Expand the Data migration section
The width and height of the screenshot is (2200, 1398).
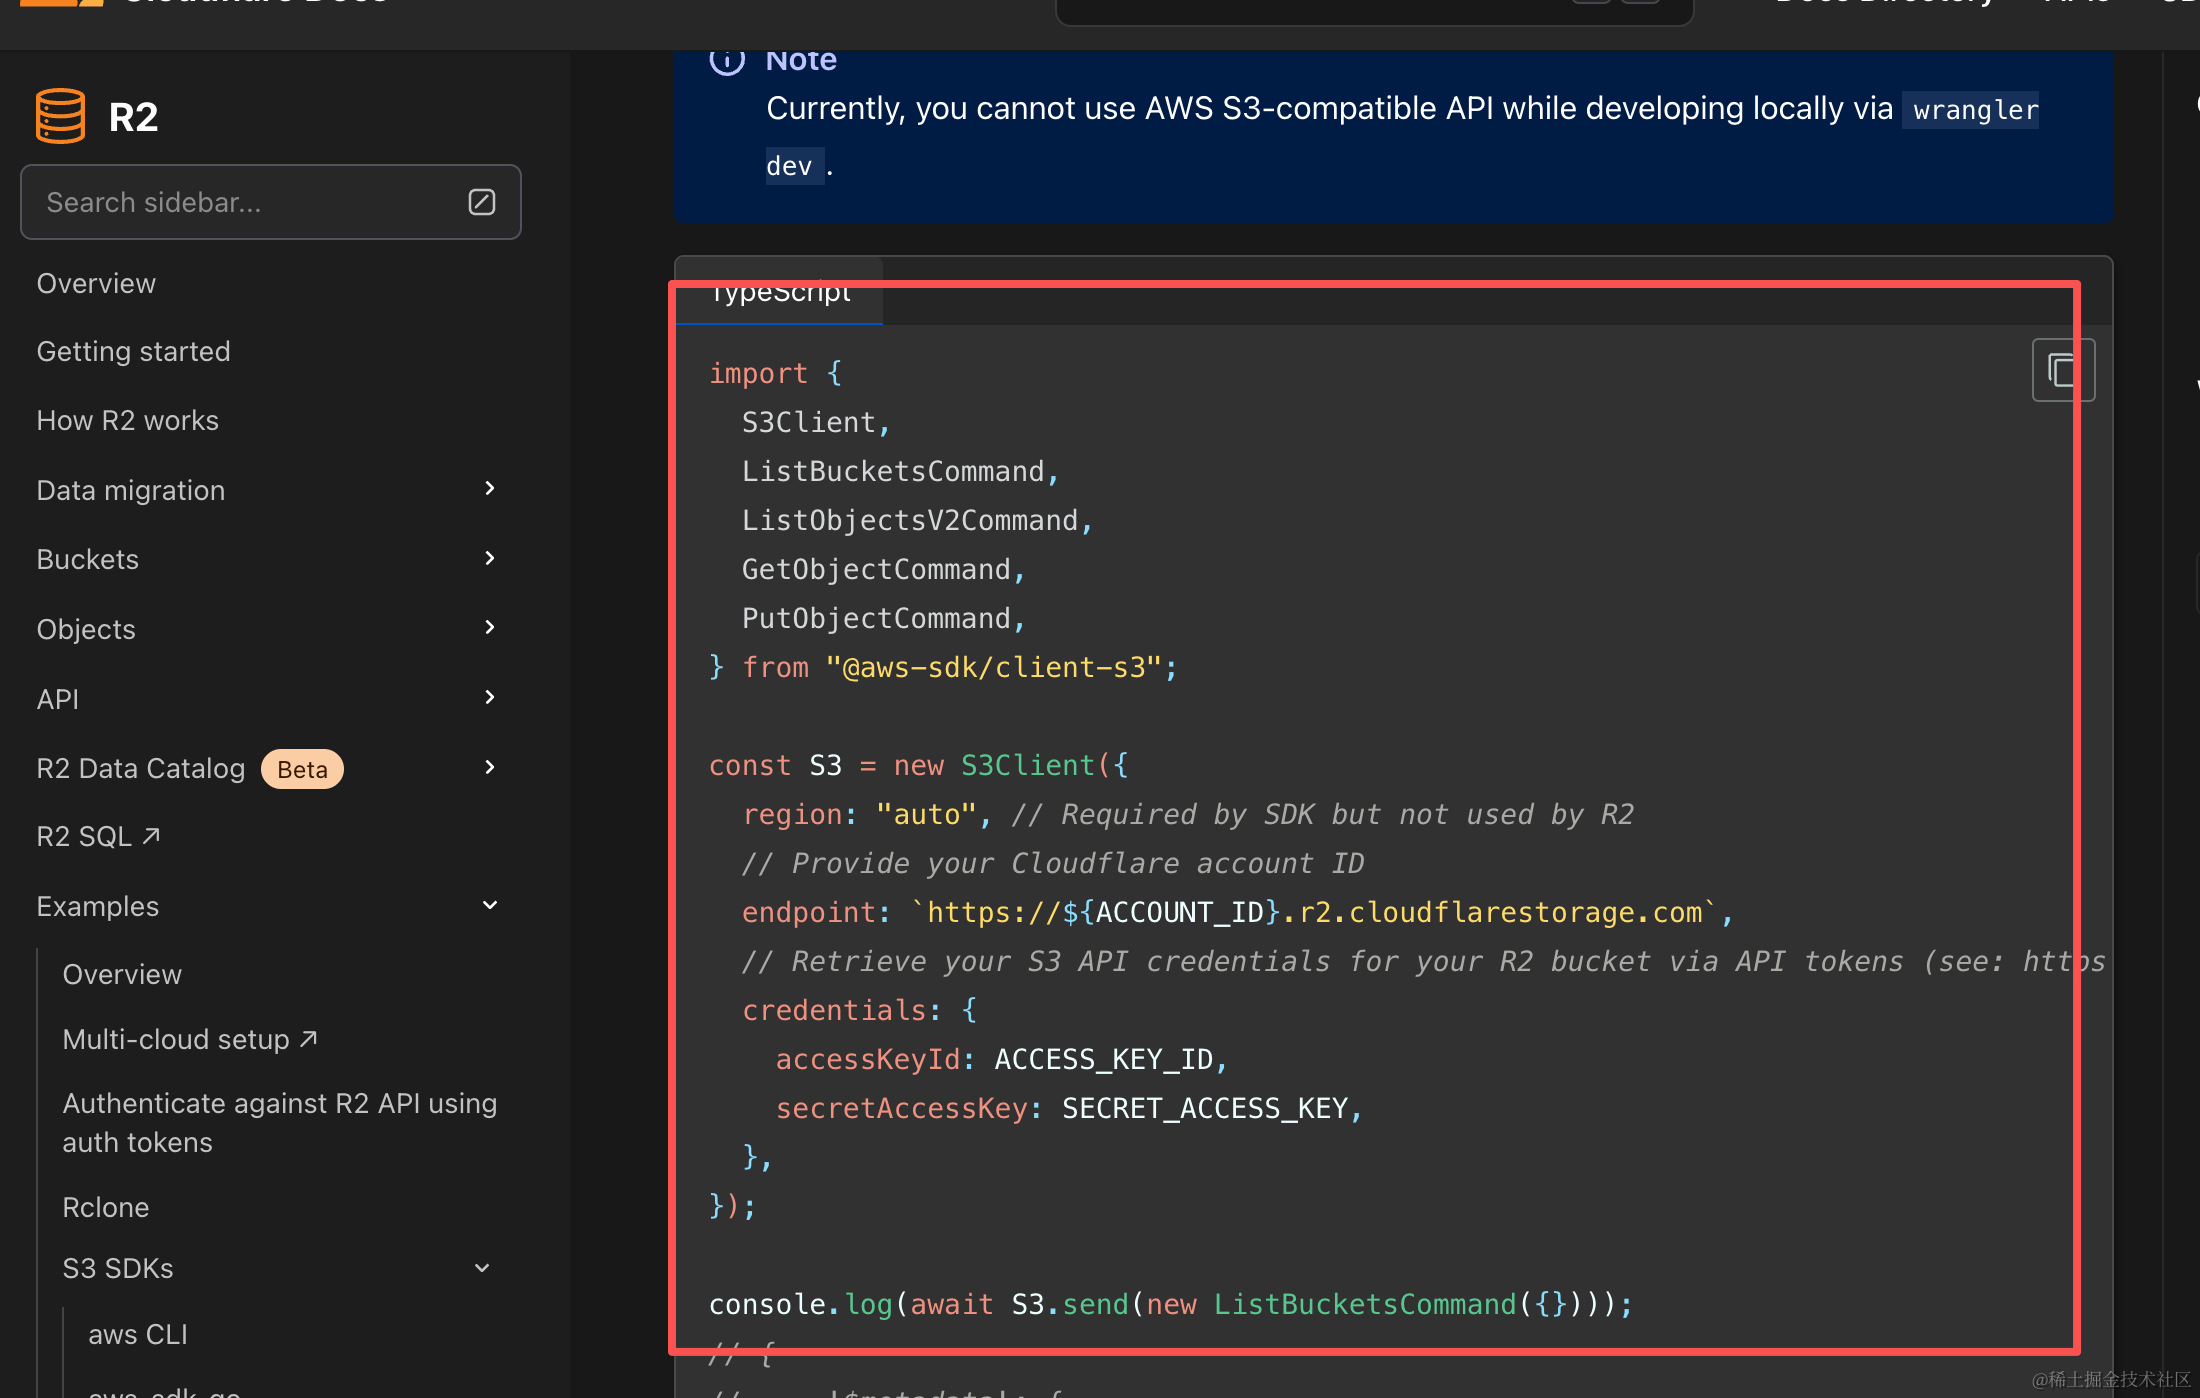pos(490,489)
